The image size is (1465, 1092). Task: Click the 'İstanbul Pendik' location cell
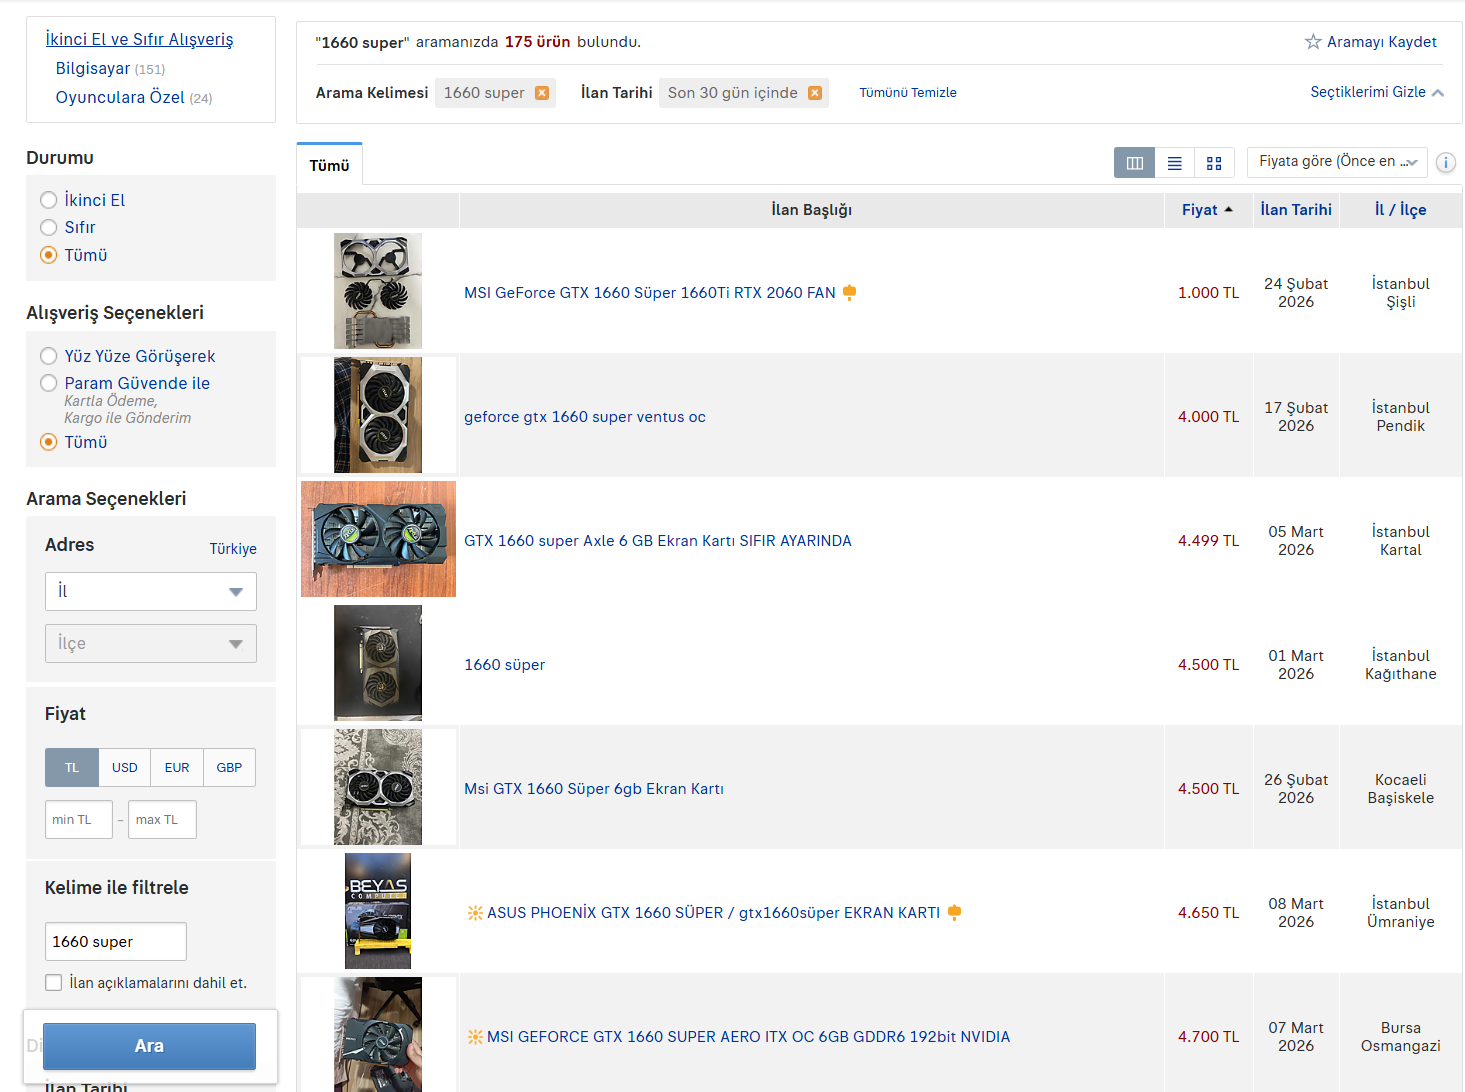(1400, 417)
